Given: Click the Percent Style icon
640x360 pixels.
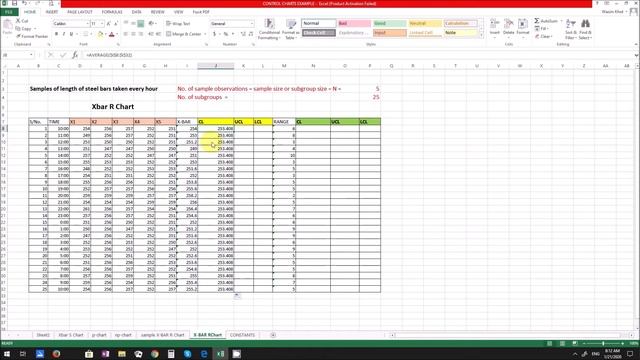Looking at the screenshot, I should (x=225, y=34).
